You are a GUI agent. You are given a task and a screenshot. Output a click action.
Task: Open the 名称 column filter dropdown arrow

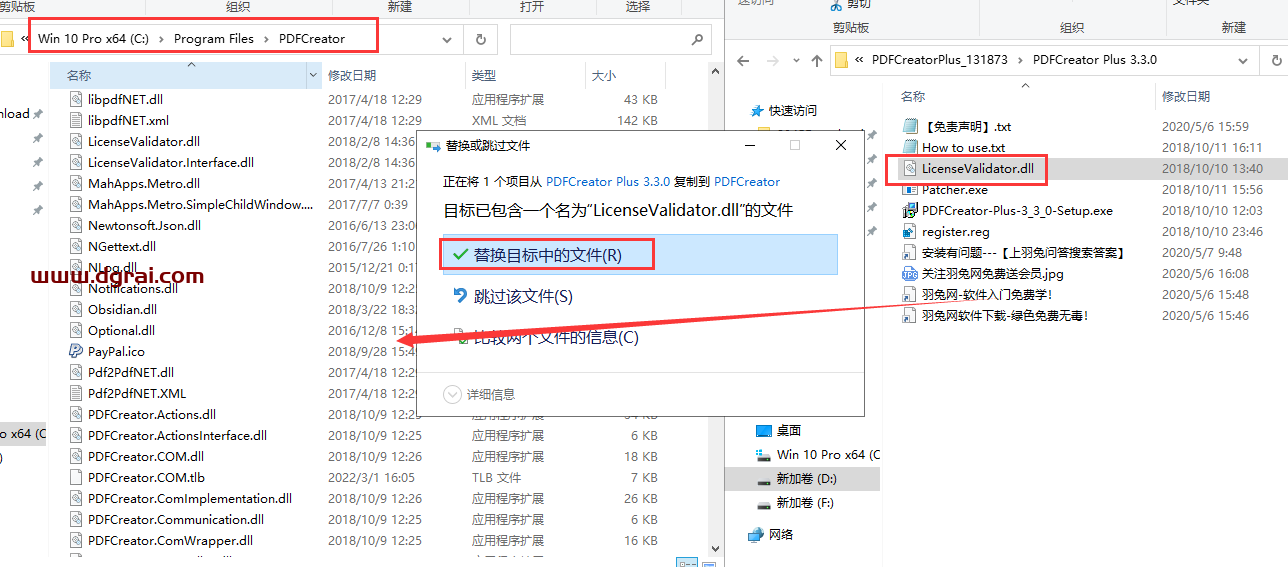pos(314,75)
